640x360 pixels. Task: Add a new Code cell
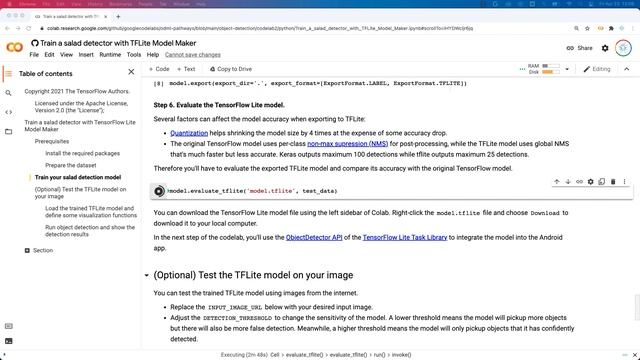click(x=159, y=69)
